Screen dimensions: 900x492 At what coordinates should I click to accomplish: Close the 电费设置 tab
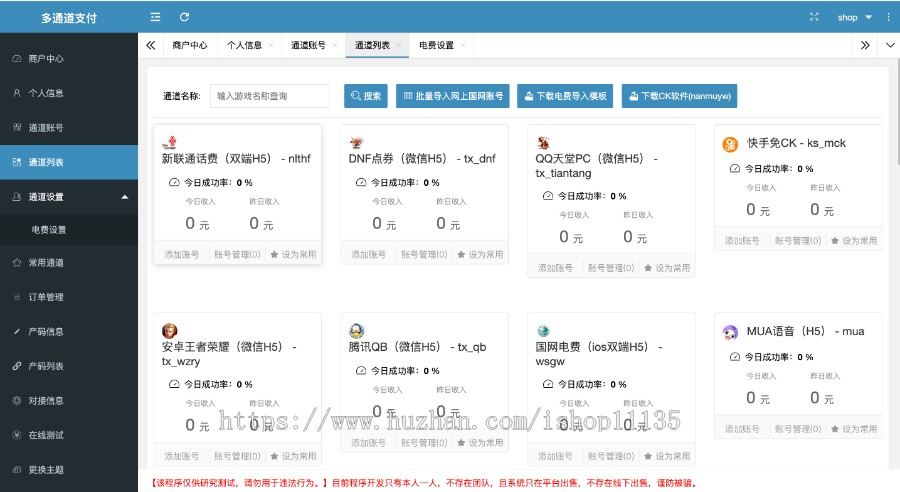point(463,45)
